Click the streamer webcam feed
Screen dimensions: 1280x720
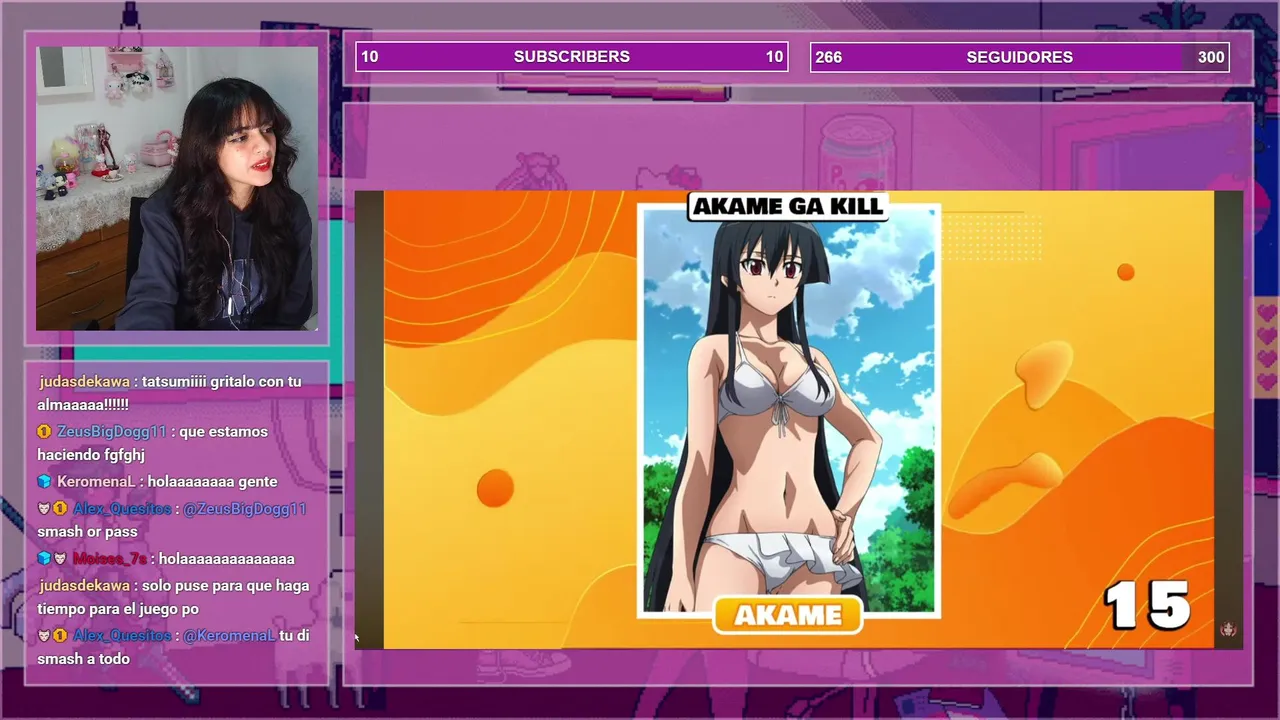coord(177,188)
